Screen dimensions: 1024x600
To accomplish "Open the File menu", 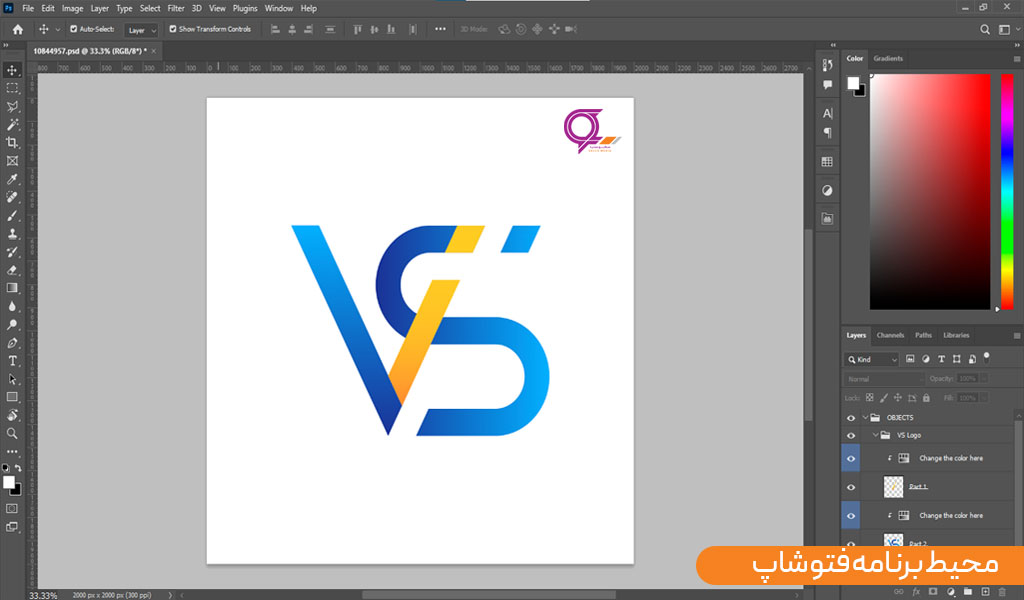I will [27, 8].
